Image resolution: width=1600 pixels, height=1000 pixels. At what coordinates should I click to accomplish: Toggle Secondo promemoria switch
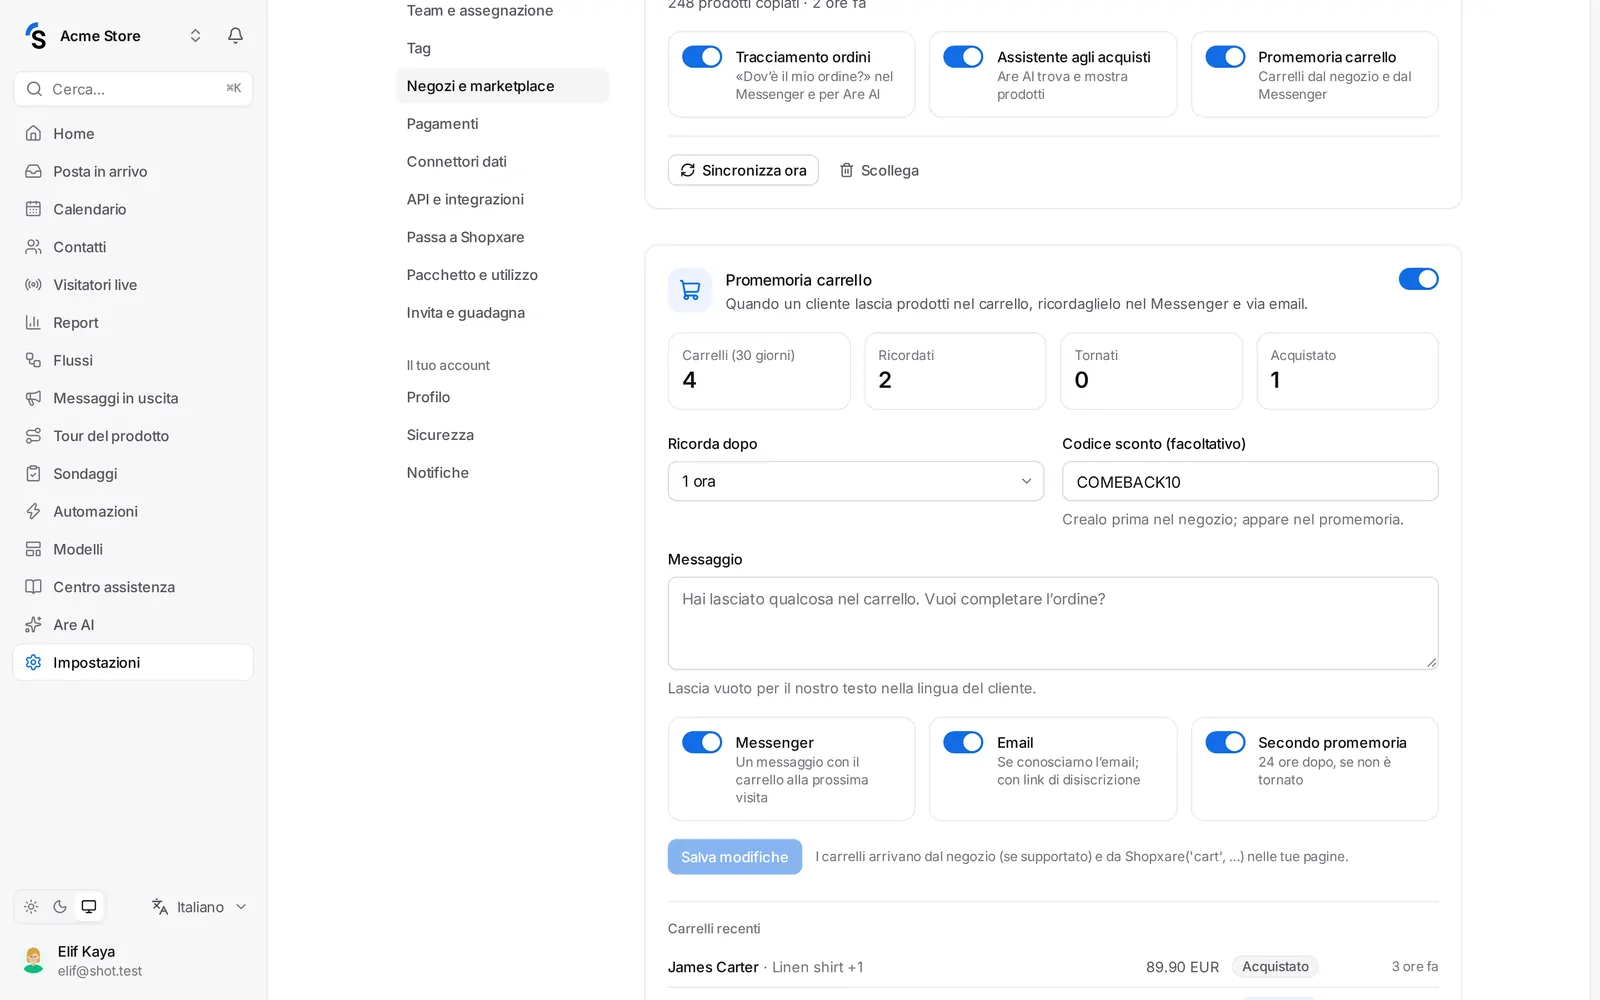pyautogui.click(x=1225, y=742)
